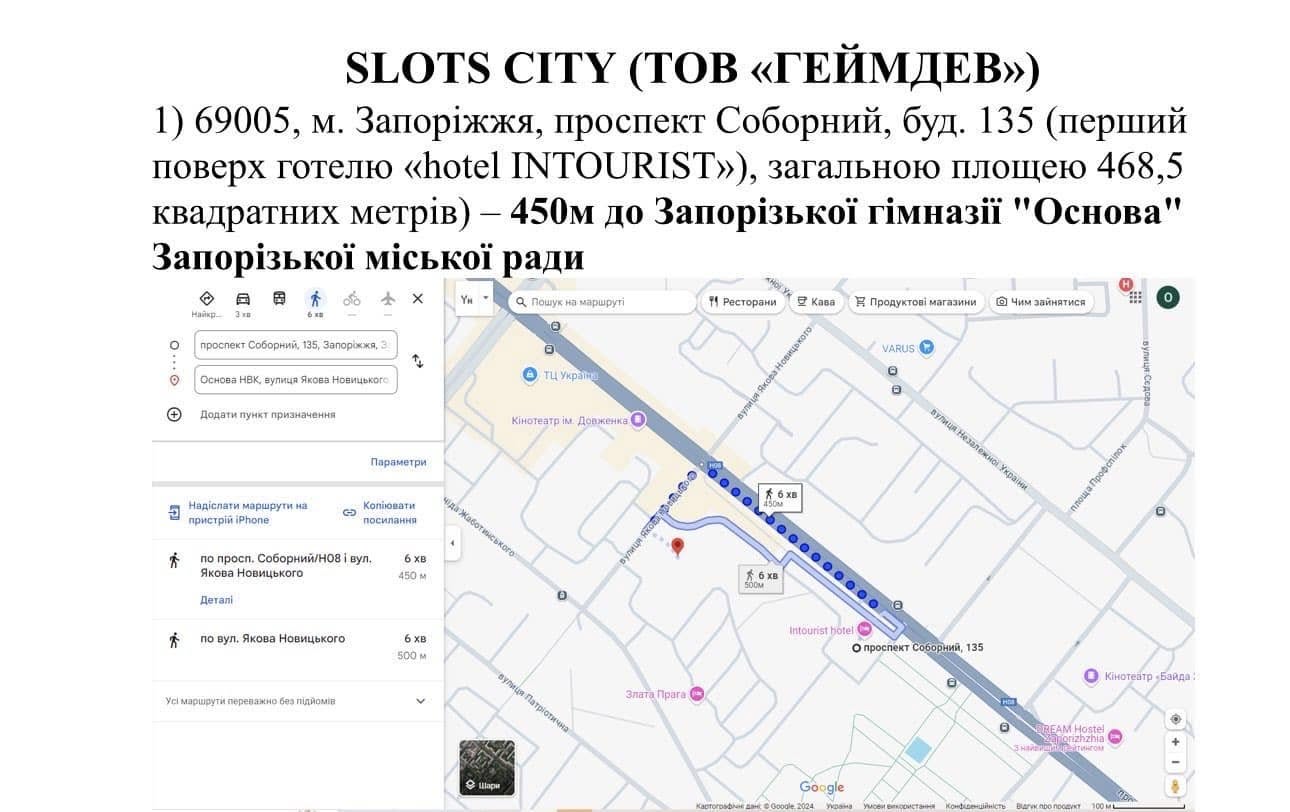Open the Шари layers thumbnail

[x=487, y=767]
